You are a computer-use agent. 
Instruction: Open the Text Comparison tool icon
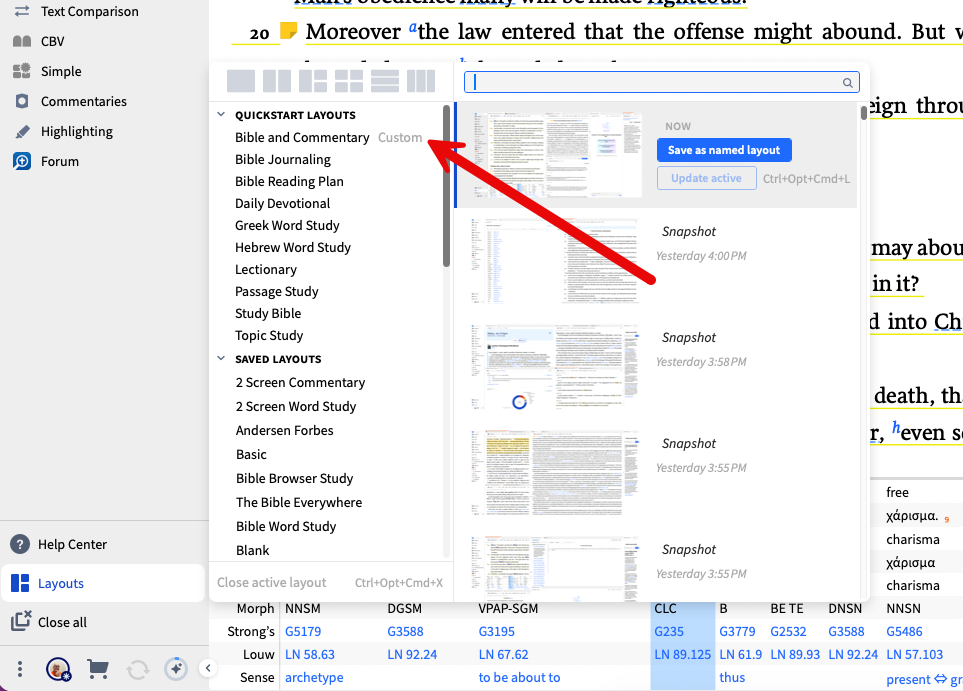(x=21, y=11)
